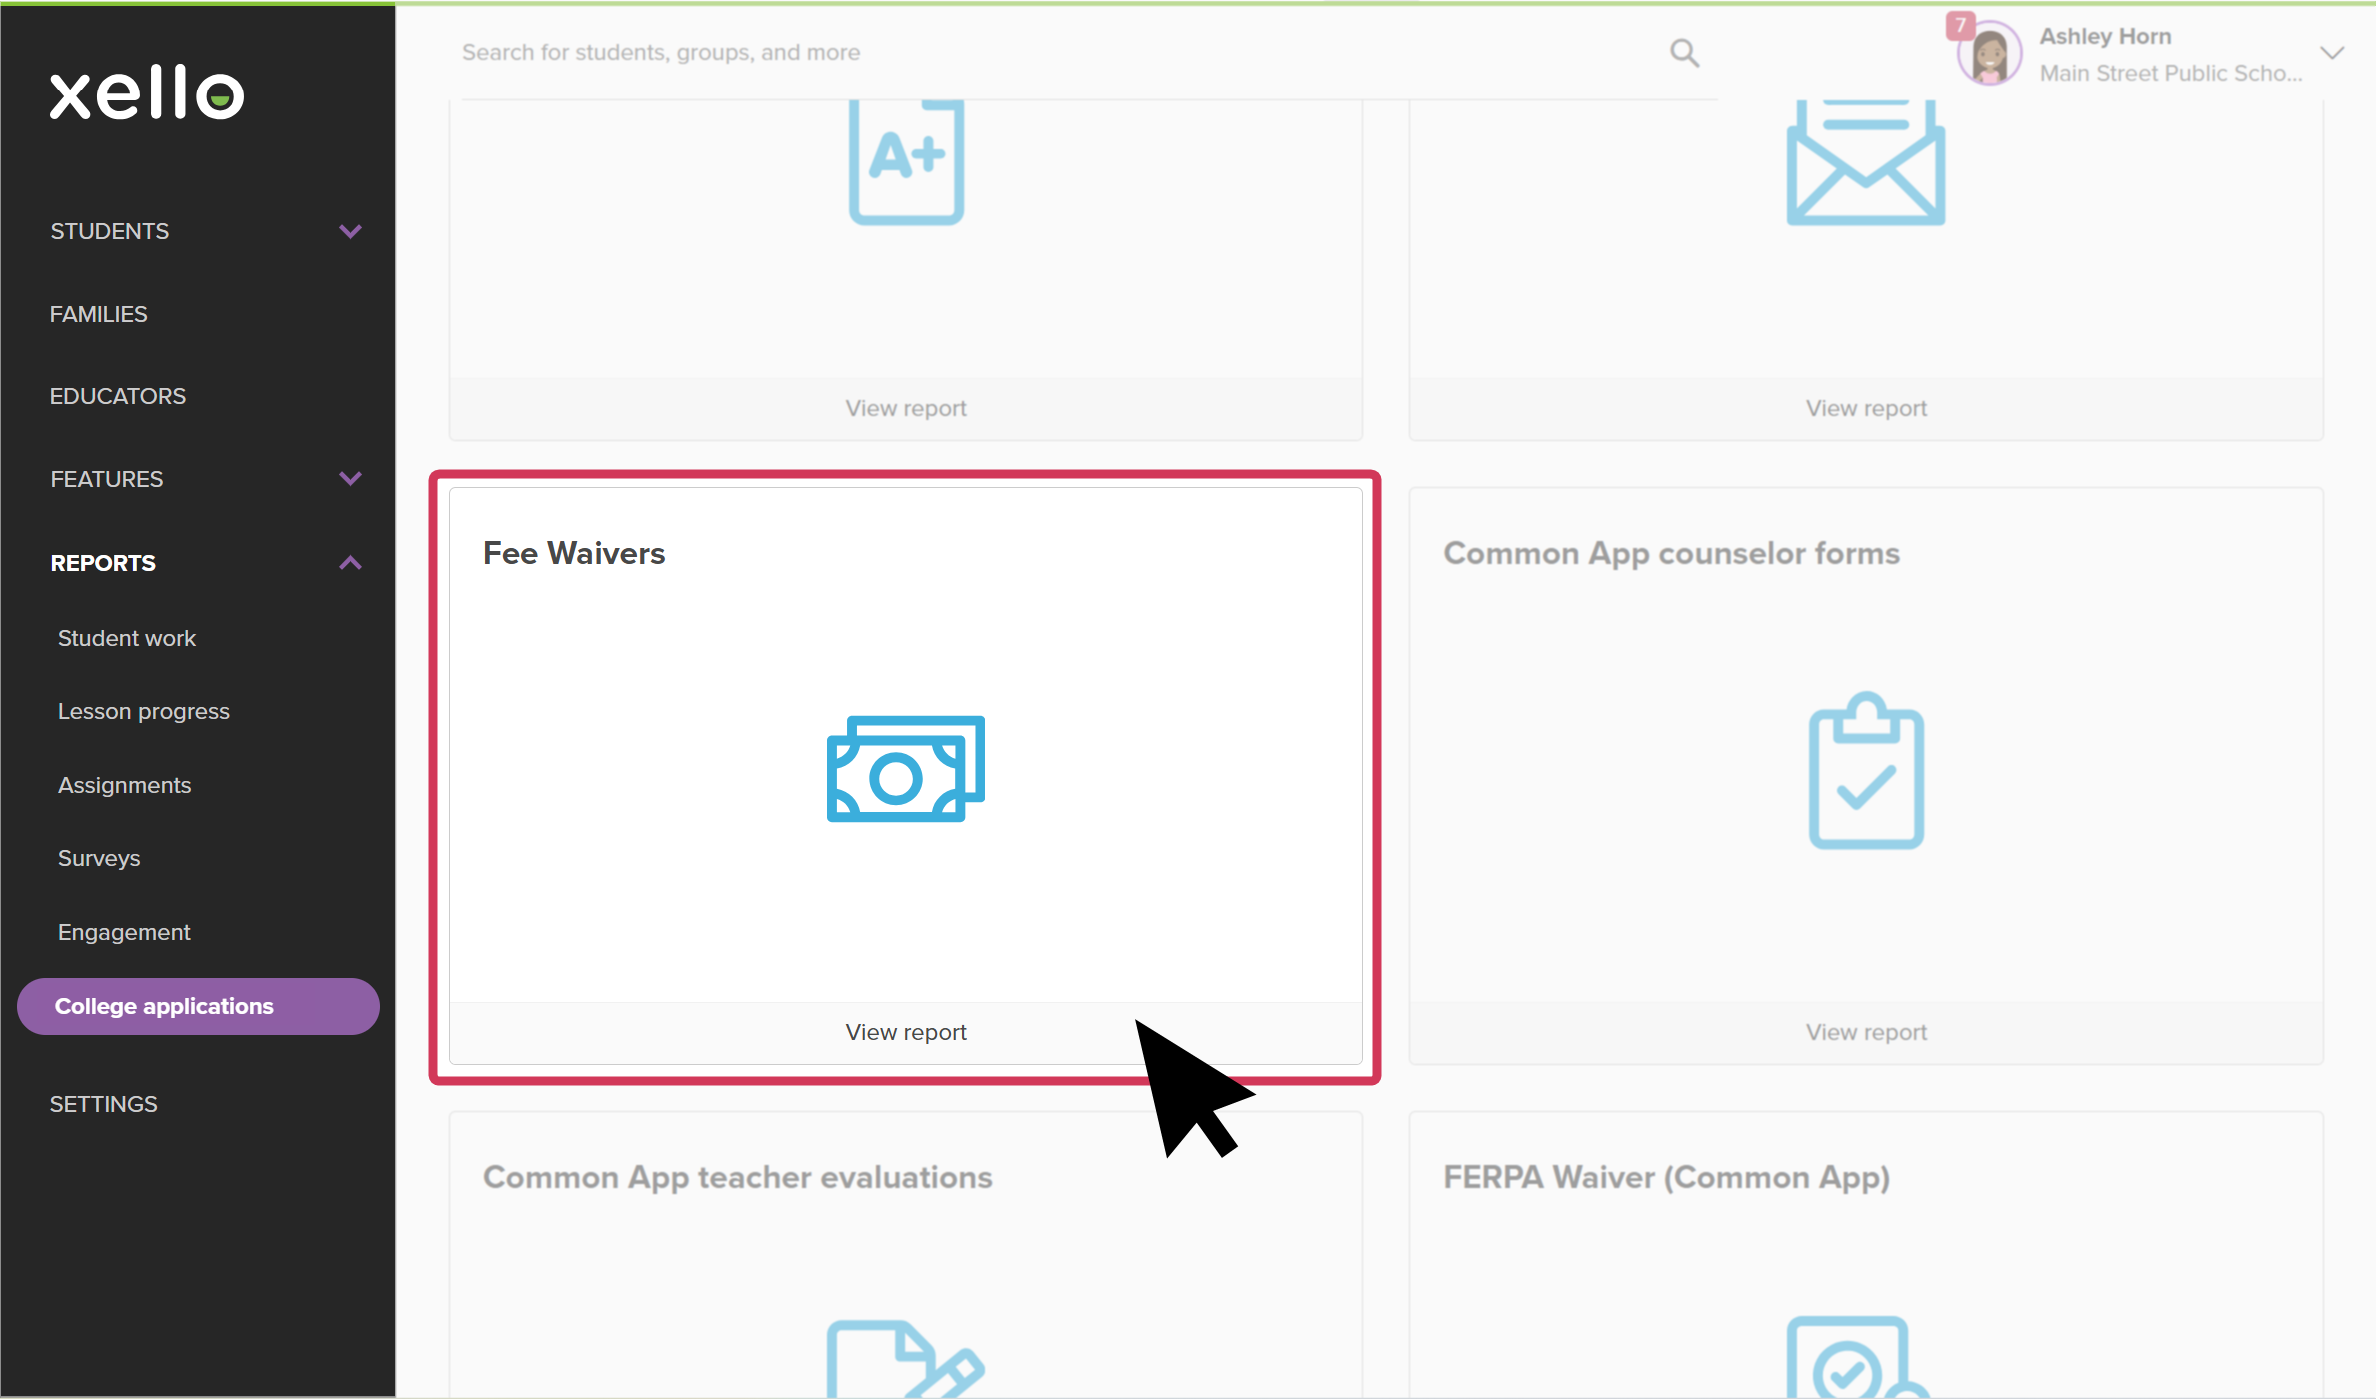Collapse the Reports section chevron

pyautogui.click(x=350, y=562)
